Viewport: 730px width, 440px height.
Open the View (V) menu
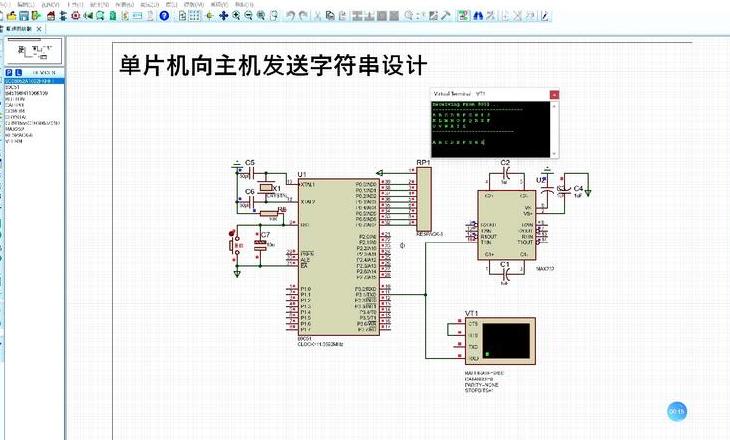(x=50, y=4)
